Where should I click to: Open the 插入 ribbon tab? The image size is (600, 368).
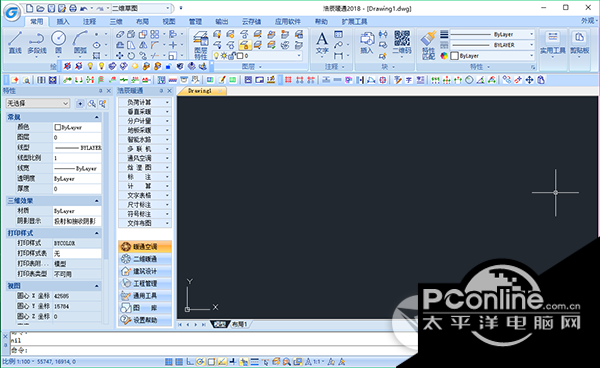tap(63, 21)
